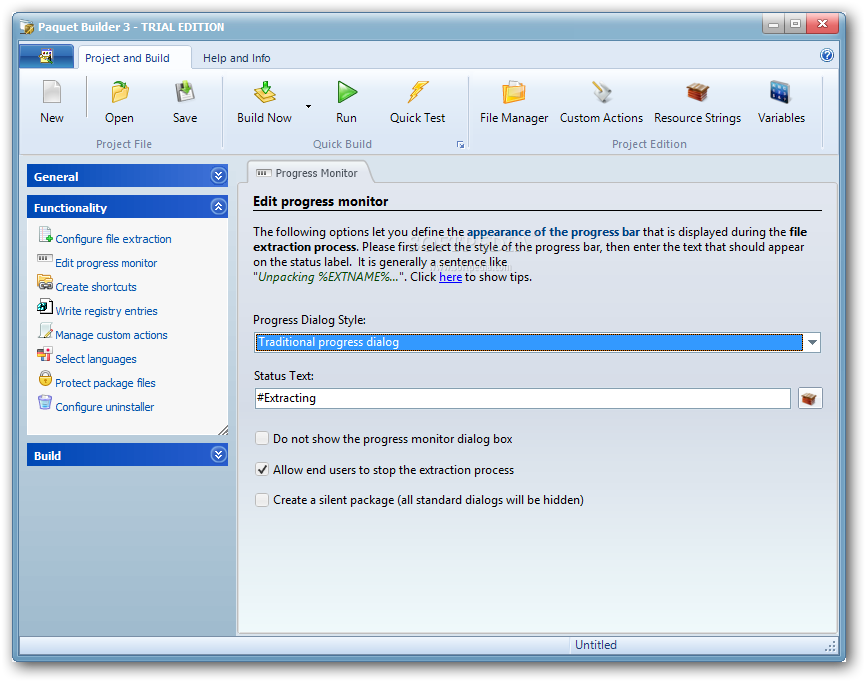This screenshot has width=866, height=682.
Task: Click the Status Text input field
Action: coord(522,398)
